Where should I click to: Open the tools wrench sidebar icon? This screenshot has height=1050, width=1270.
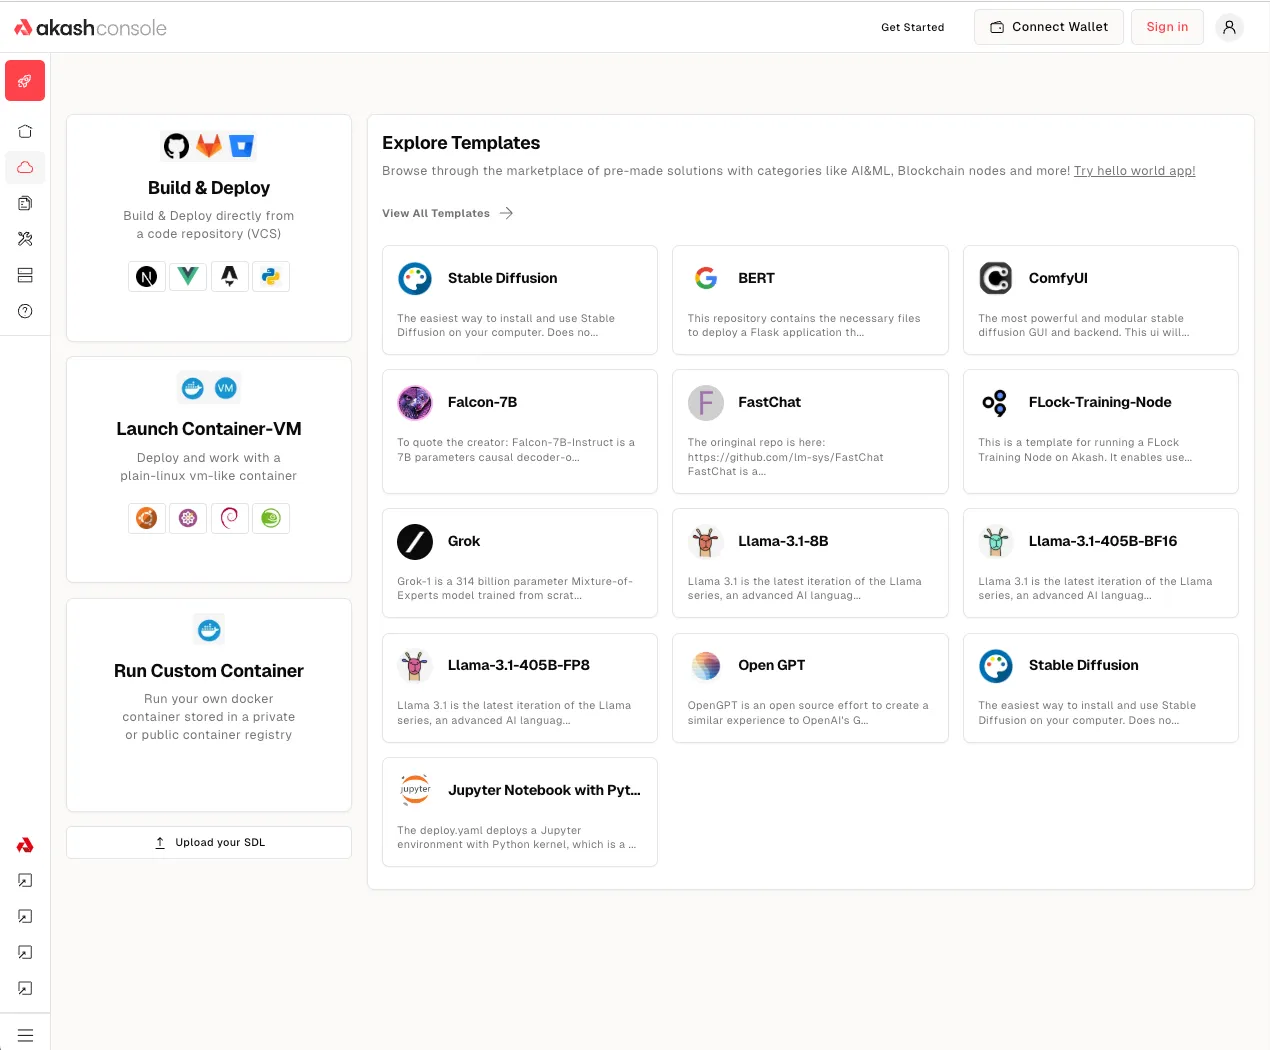click(x=25, y=239)
